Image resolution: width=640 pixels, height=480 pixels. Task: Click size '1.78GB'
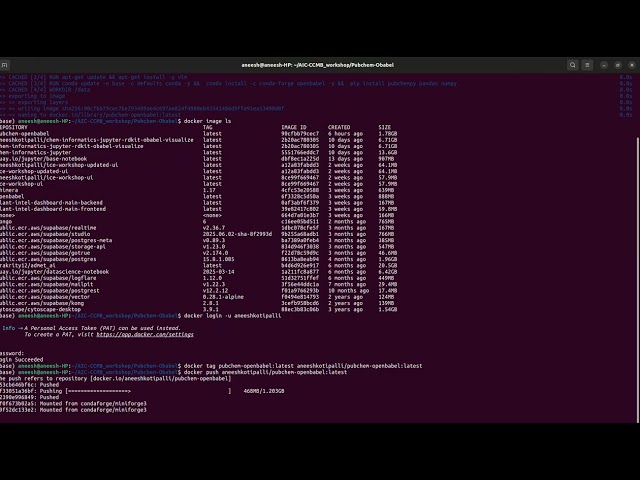(x=388, y=133)
